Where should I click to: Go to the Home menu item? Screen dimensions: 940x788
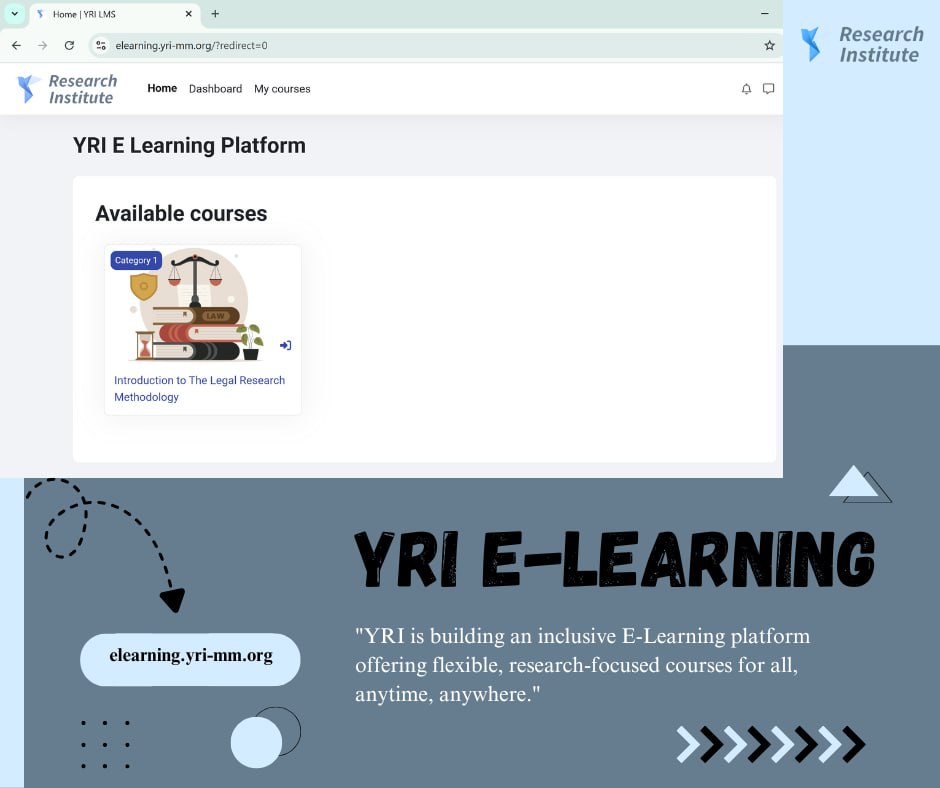(162, 88)
